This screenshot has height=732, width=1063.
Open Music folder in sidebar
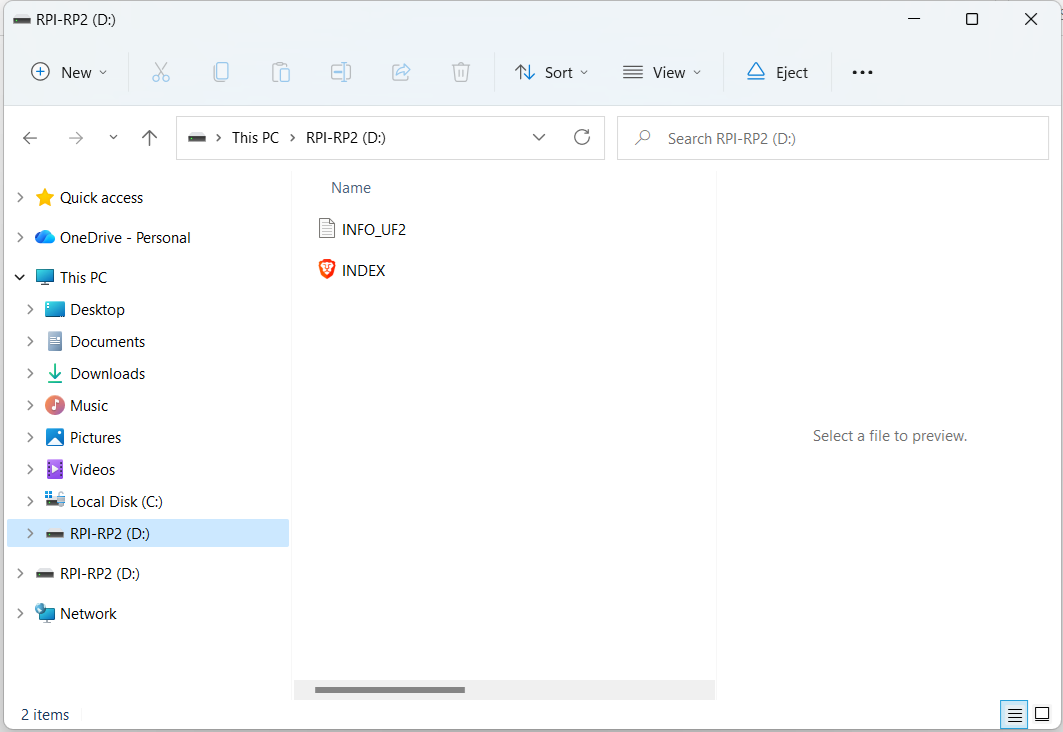click(x=89, y=406)
